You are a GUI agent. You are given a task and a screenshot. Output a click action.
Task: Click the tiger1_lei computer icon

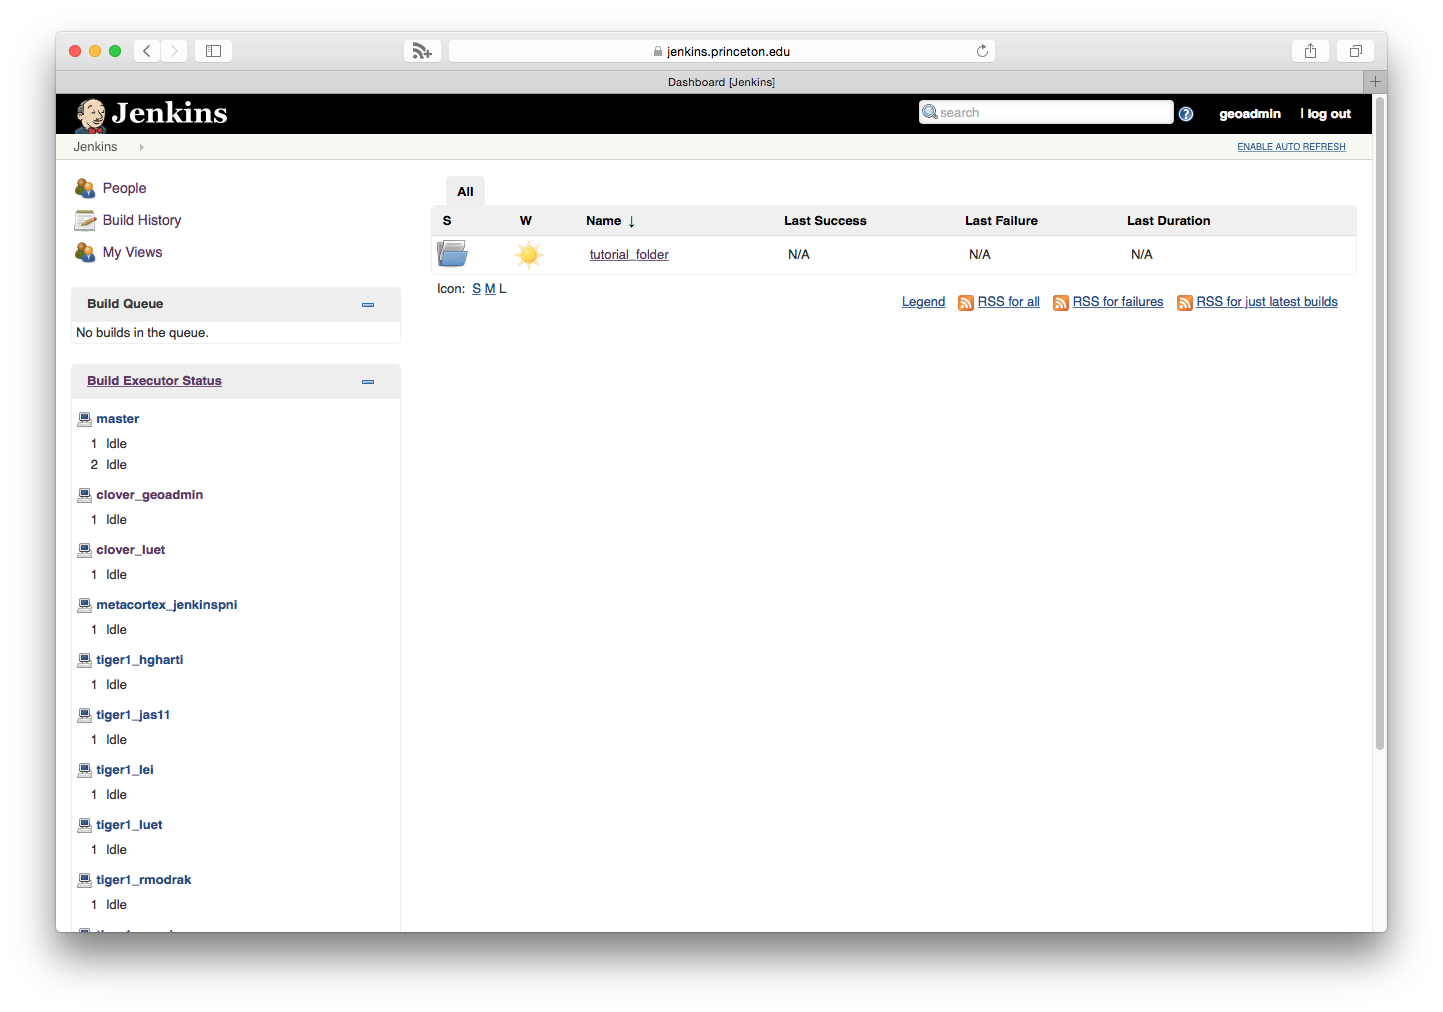(85, 769)
